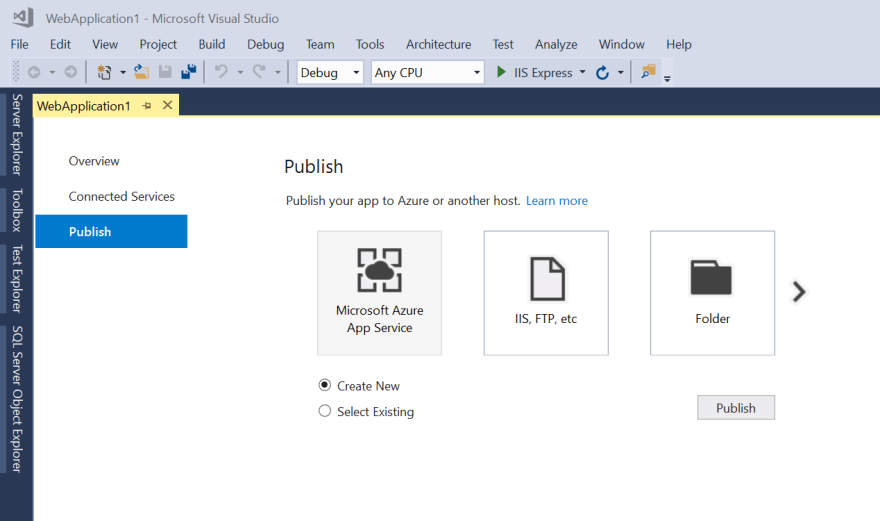
Task: Click the Save toolbar icon
Action: click(165, 72)
